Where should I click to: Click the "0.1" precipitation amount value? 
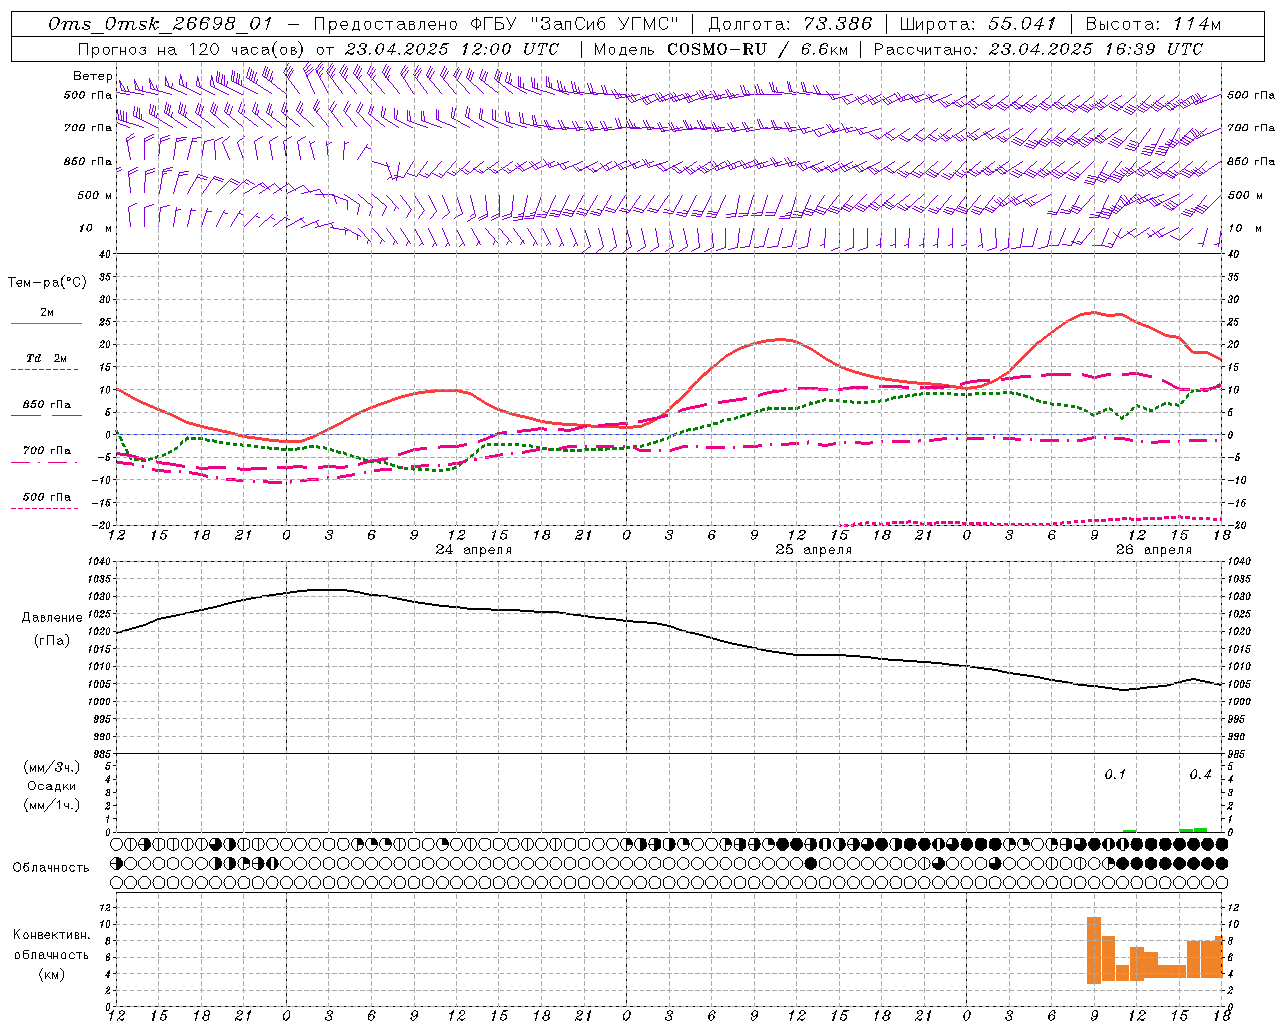click(1115, 774)
